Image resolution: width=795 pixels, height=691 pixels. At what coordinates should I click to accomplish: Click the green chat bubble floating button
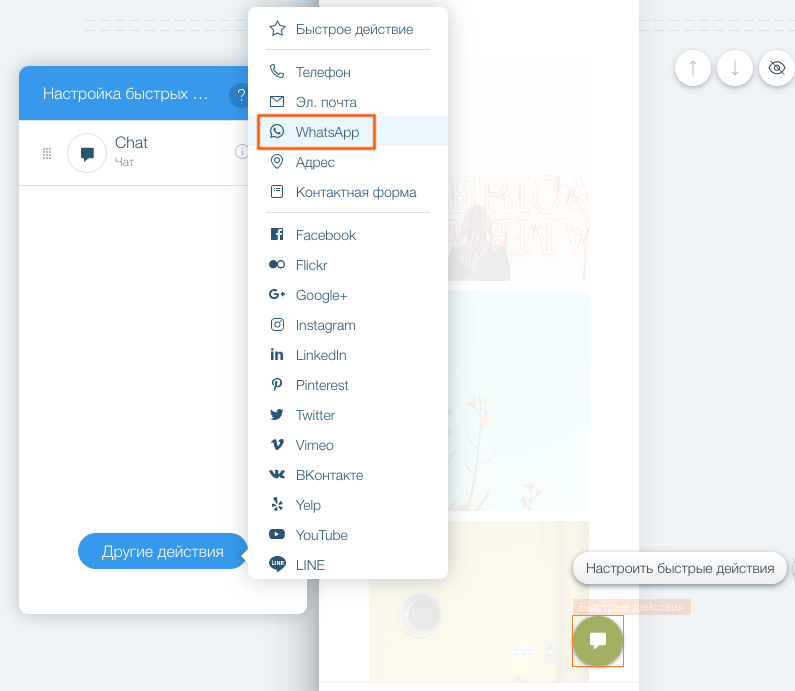point(598,640)
